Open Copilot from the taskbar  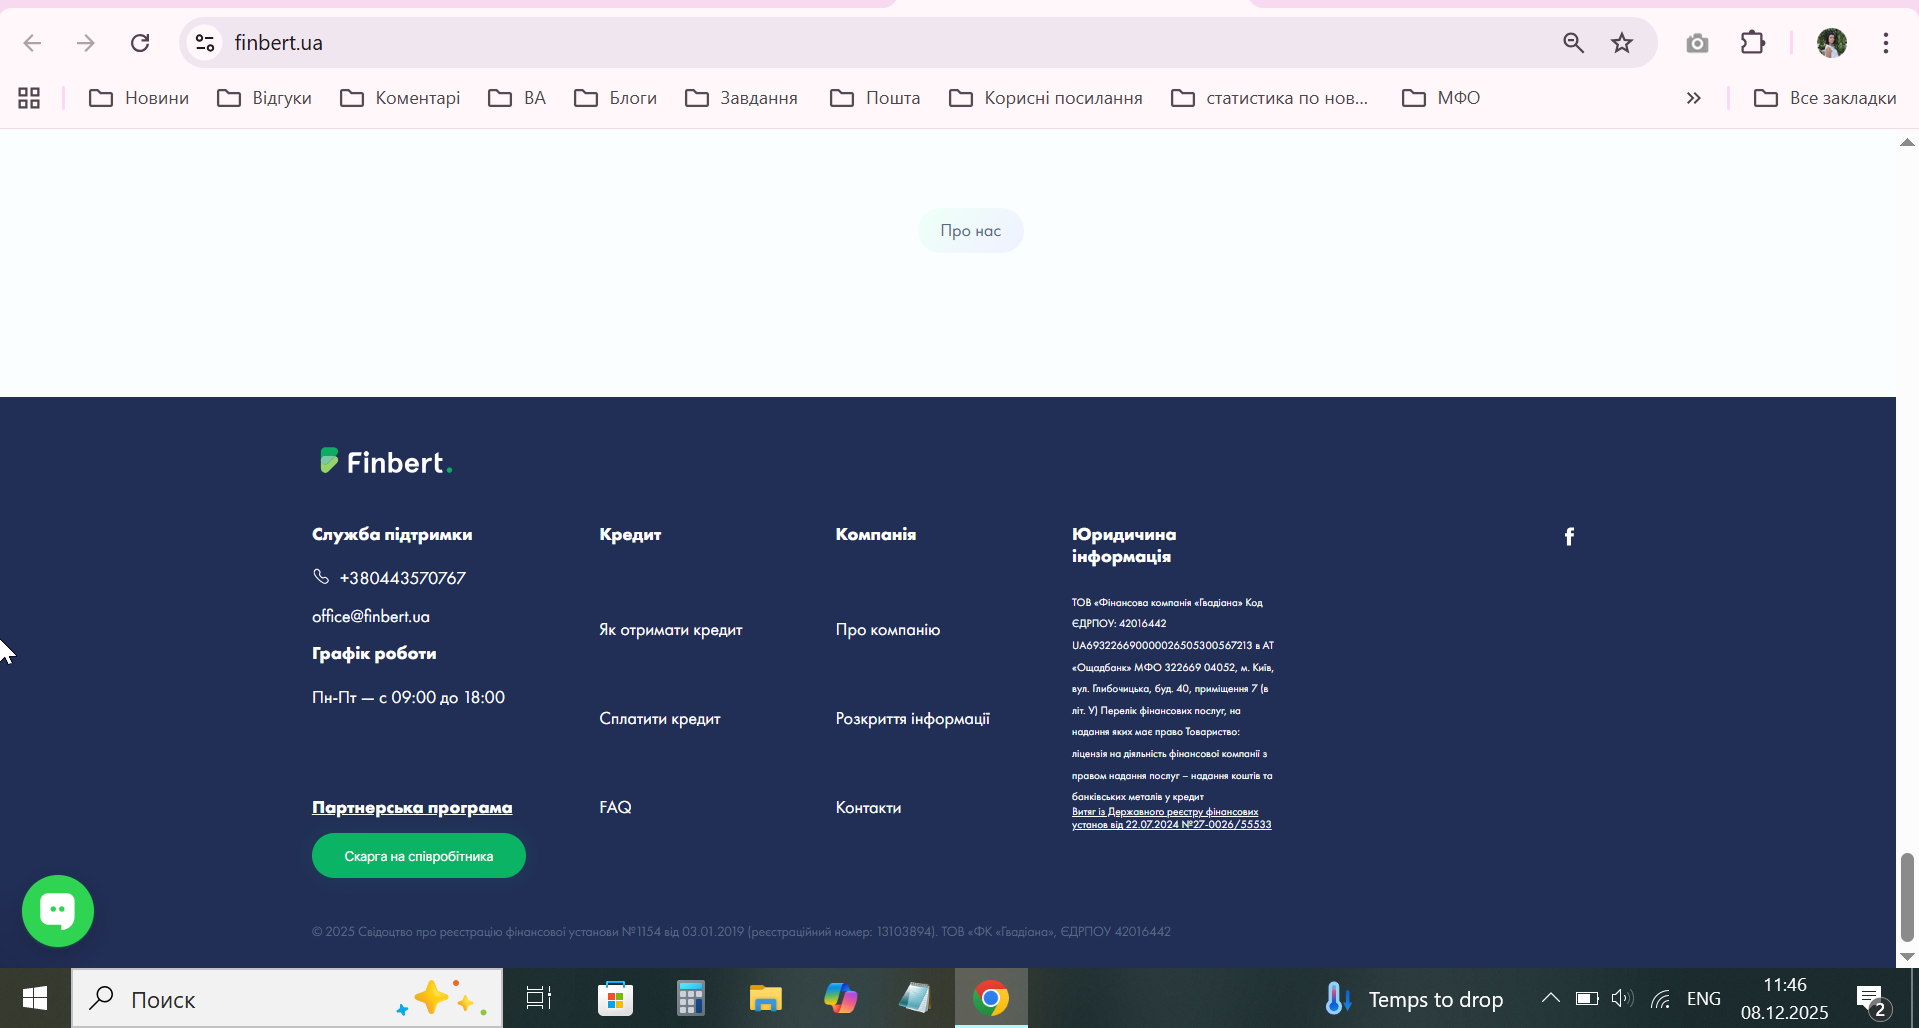pyautogui.click(x=840, y=998)
